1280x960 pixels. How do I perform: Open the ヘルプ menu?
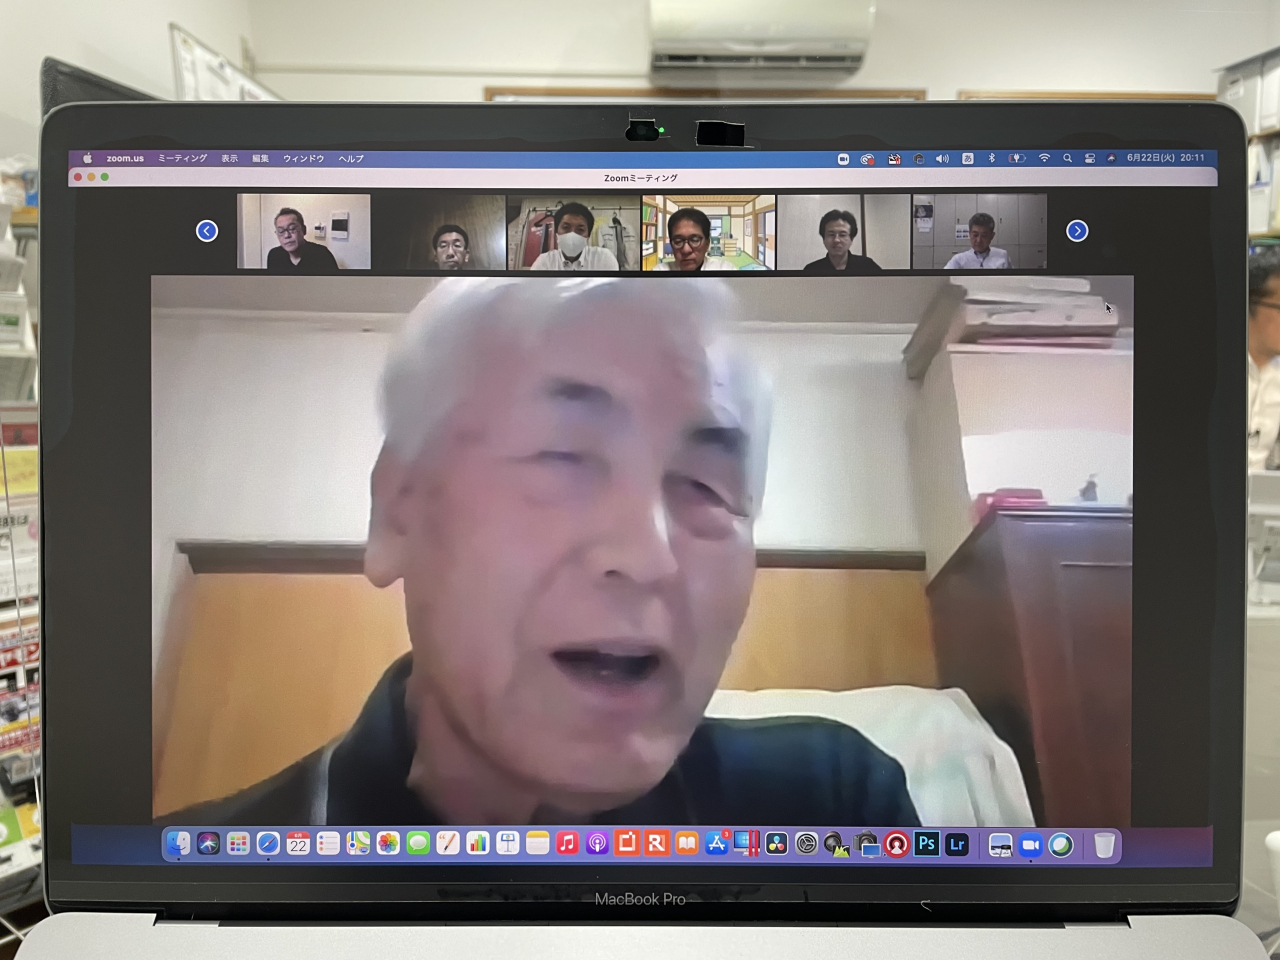[x=350, y=158]
